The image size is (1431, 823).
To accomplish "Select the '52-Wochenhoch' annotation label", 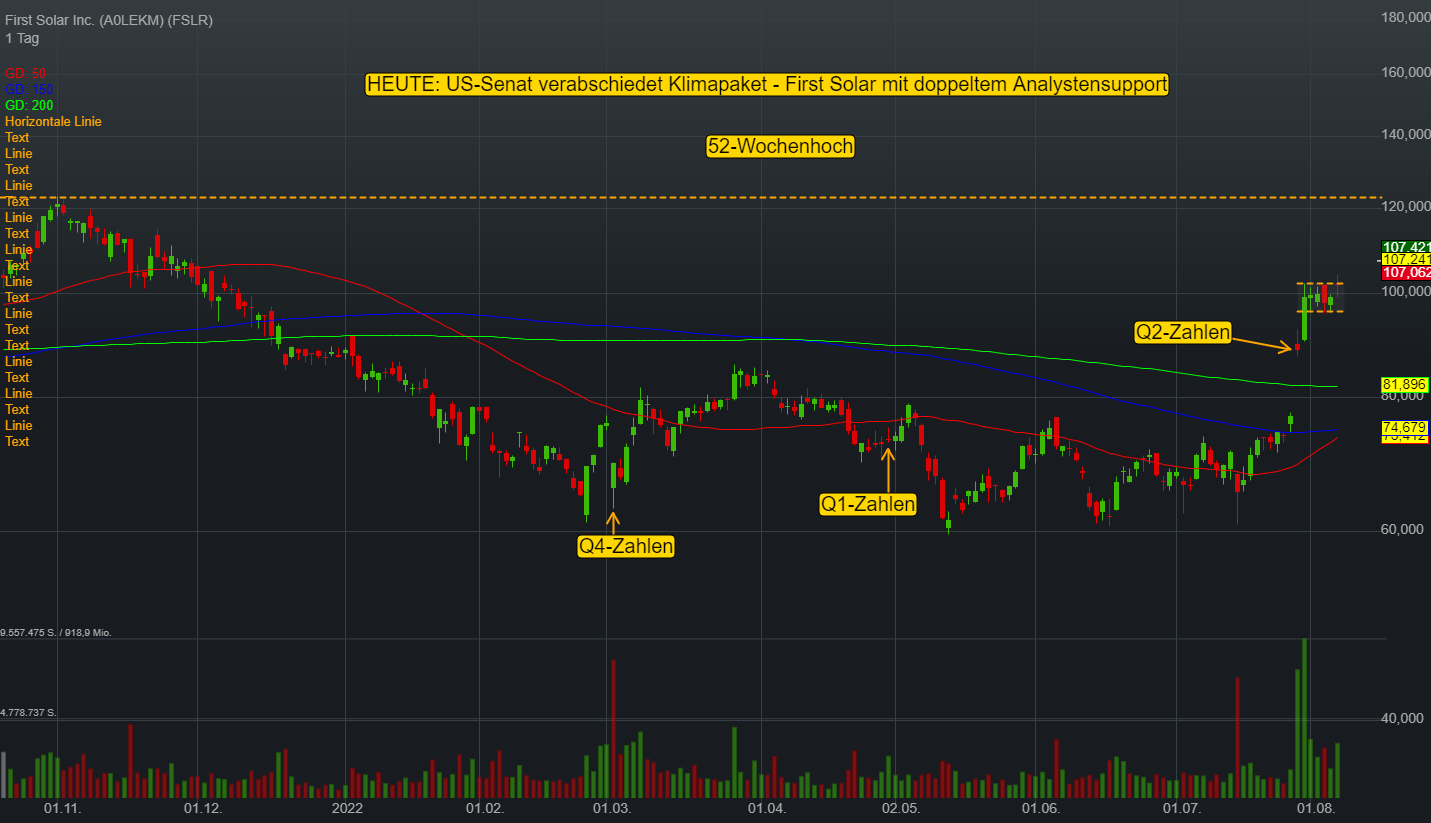I will (781, 147).
